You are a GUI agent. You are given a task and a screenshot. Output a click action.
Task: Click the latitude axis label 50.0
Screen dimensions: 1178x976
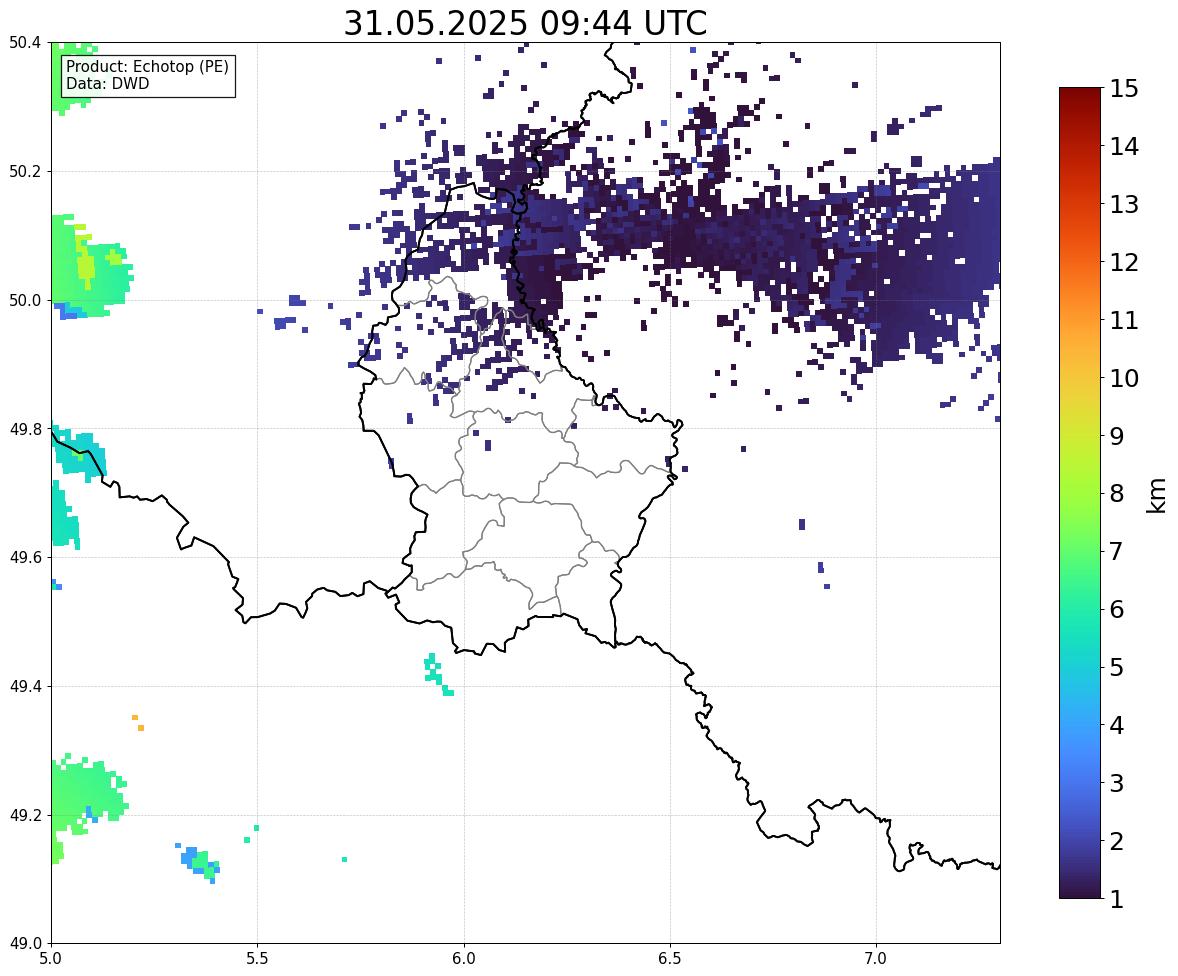[x=25, y=301]
